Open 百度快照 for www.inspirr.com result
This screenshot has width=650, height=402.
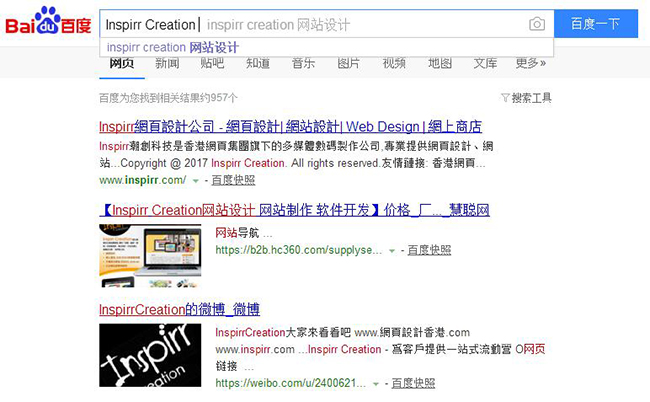point(233,180)
